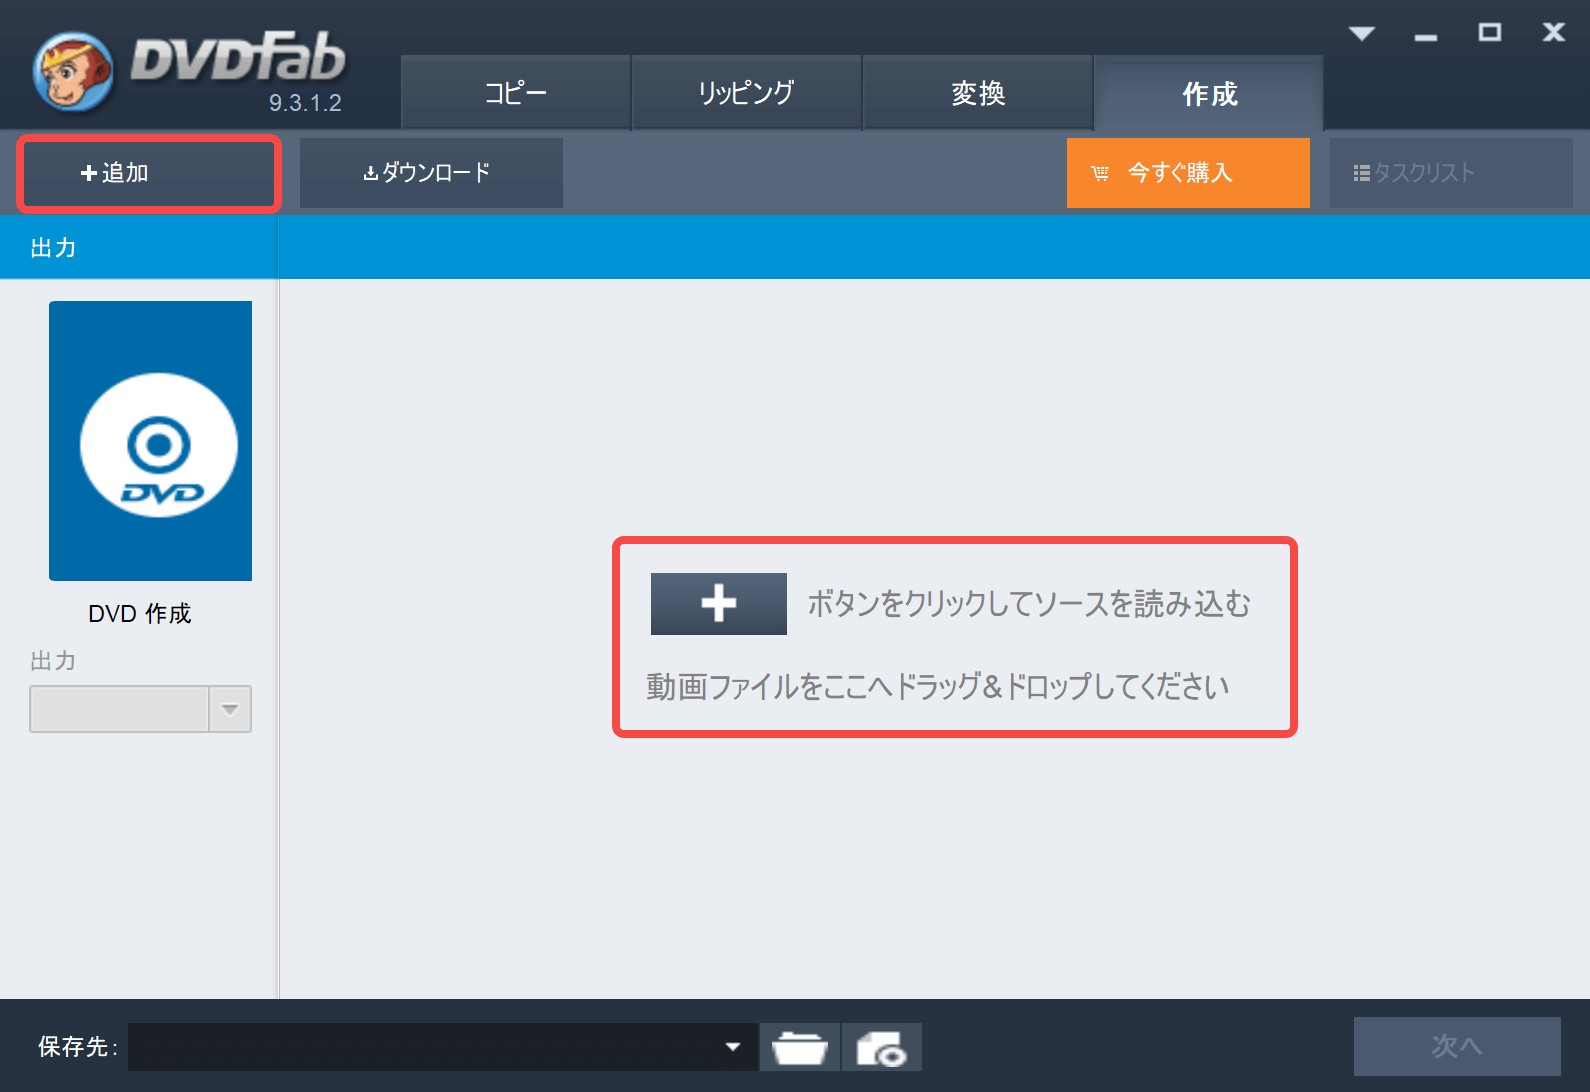Click the DVDFab monkey logo icon
The image size is (1590, 1092).
click(72, 72)
